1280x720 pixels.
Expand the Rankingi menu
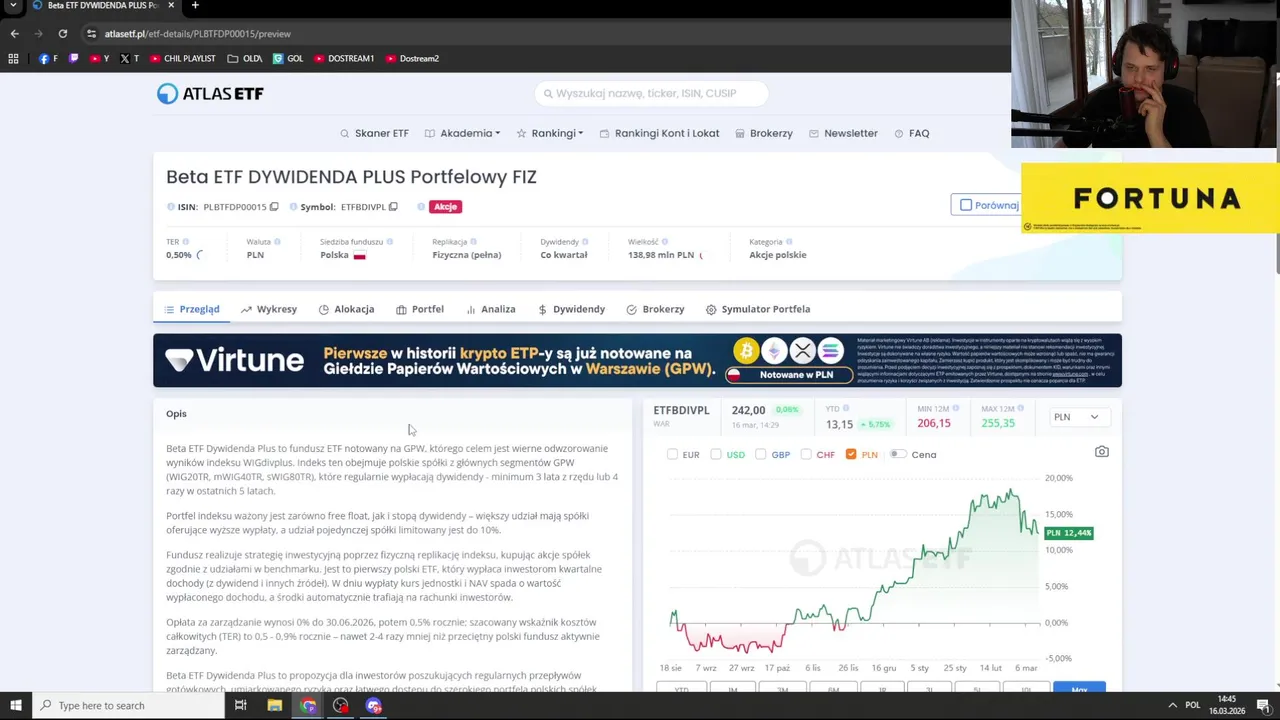(x=550, y=133)
